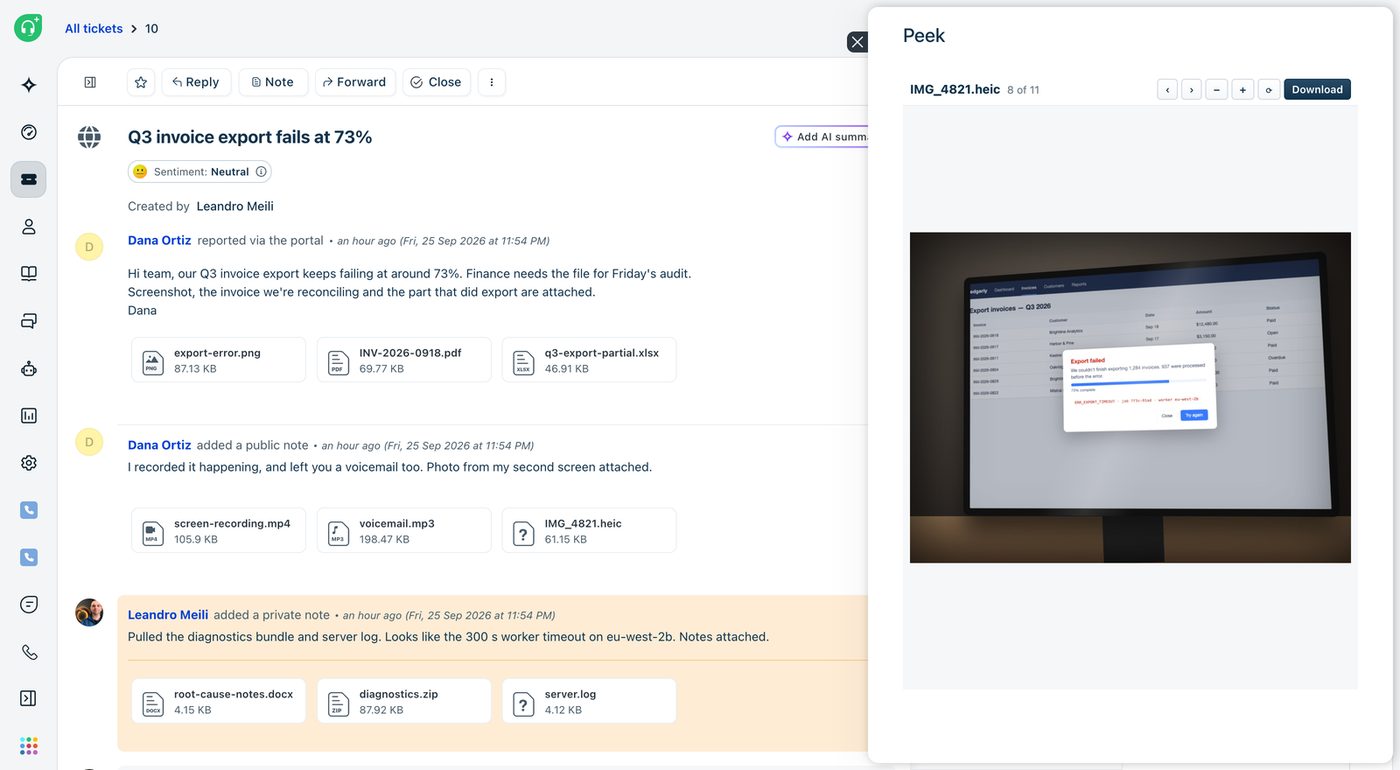This screenshot has height=770, width=1400.
Task: Click Dana Ortiz avatar on first message
Action: (89, 247)
